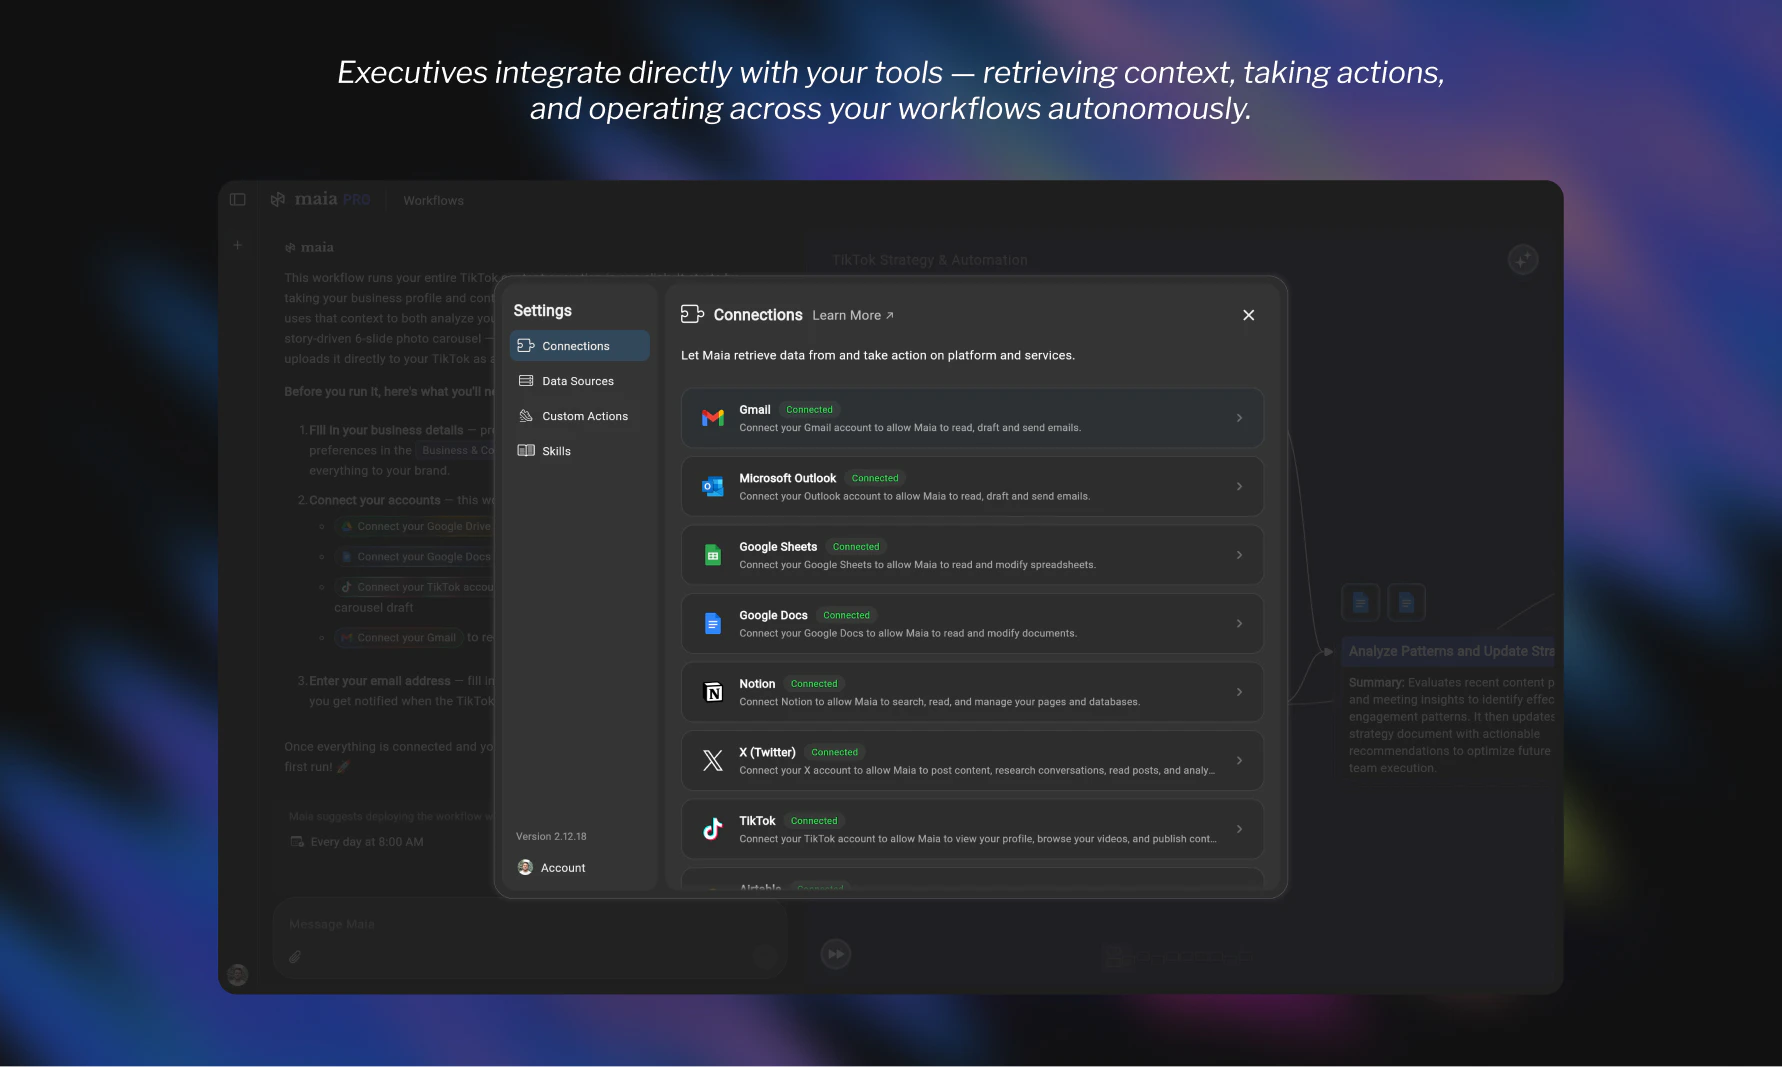Viewport: 1782px width, 1067px height.
Task: Click the first document icon on the canvas
Action: coord(1360,603)
